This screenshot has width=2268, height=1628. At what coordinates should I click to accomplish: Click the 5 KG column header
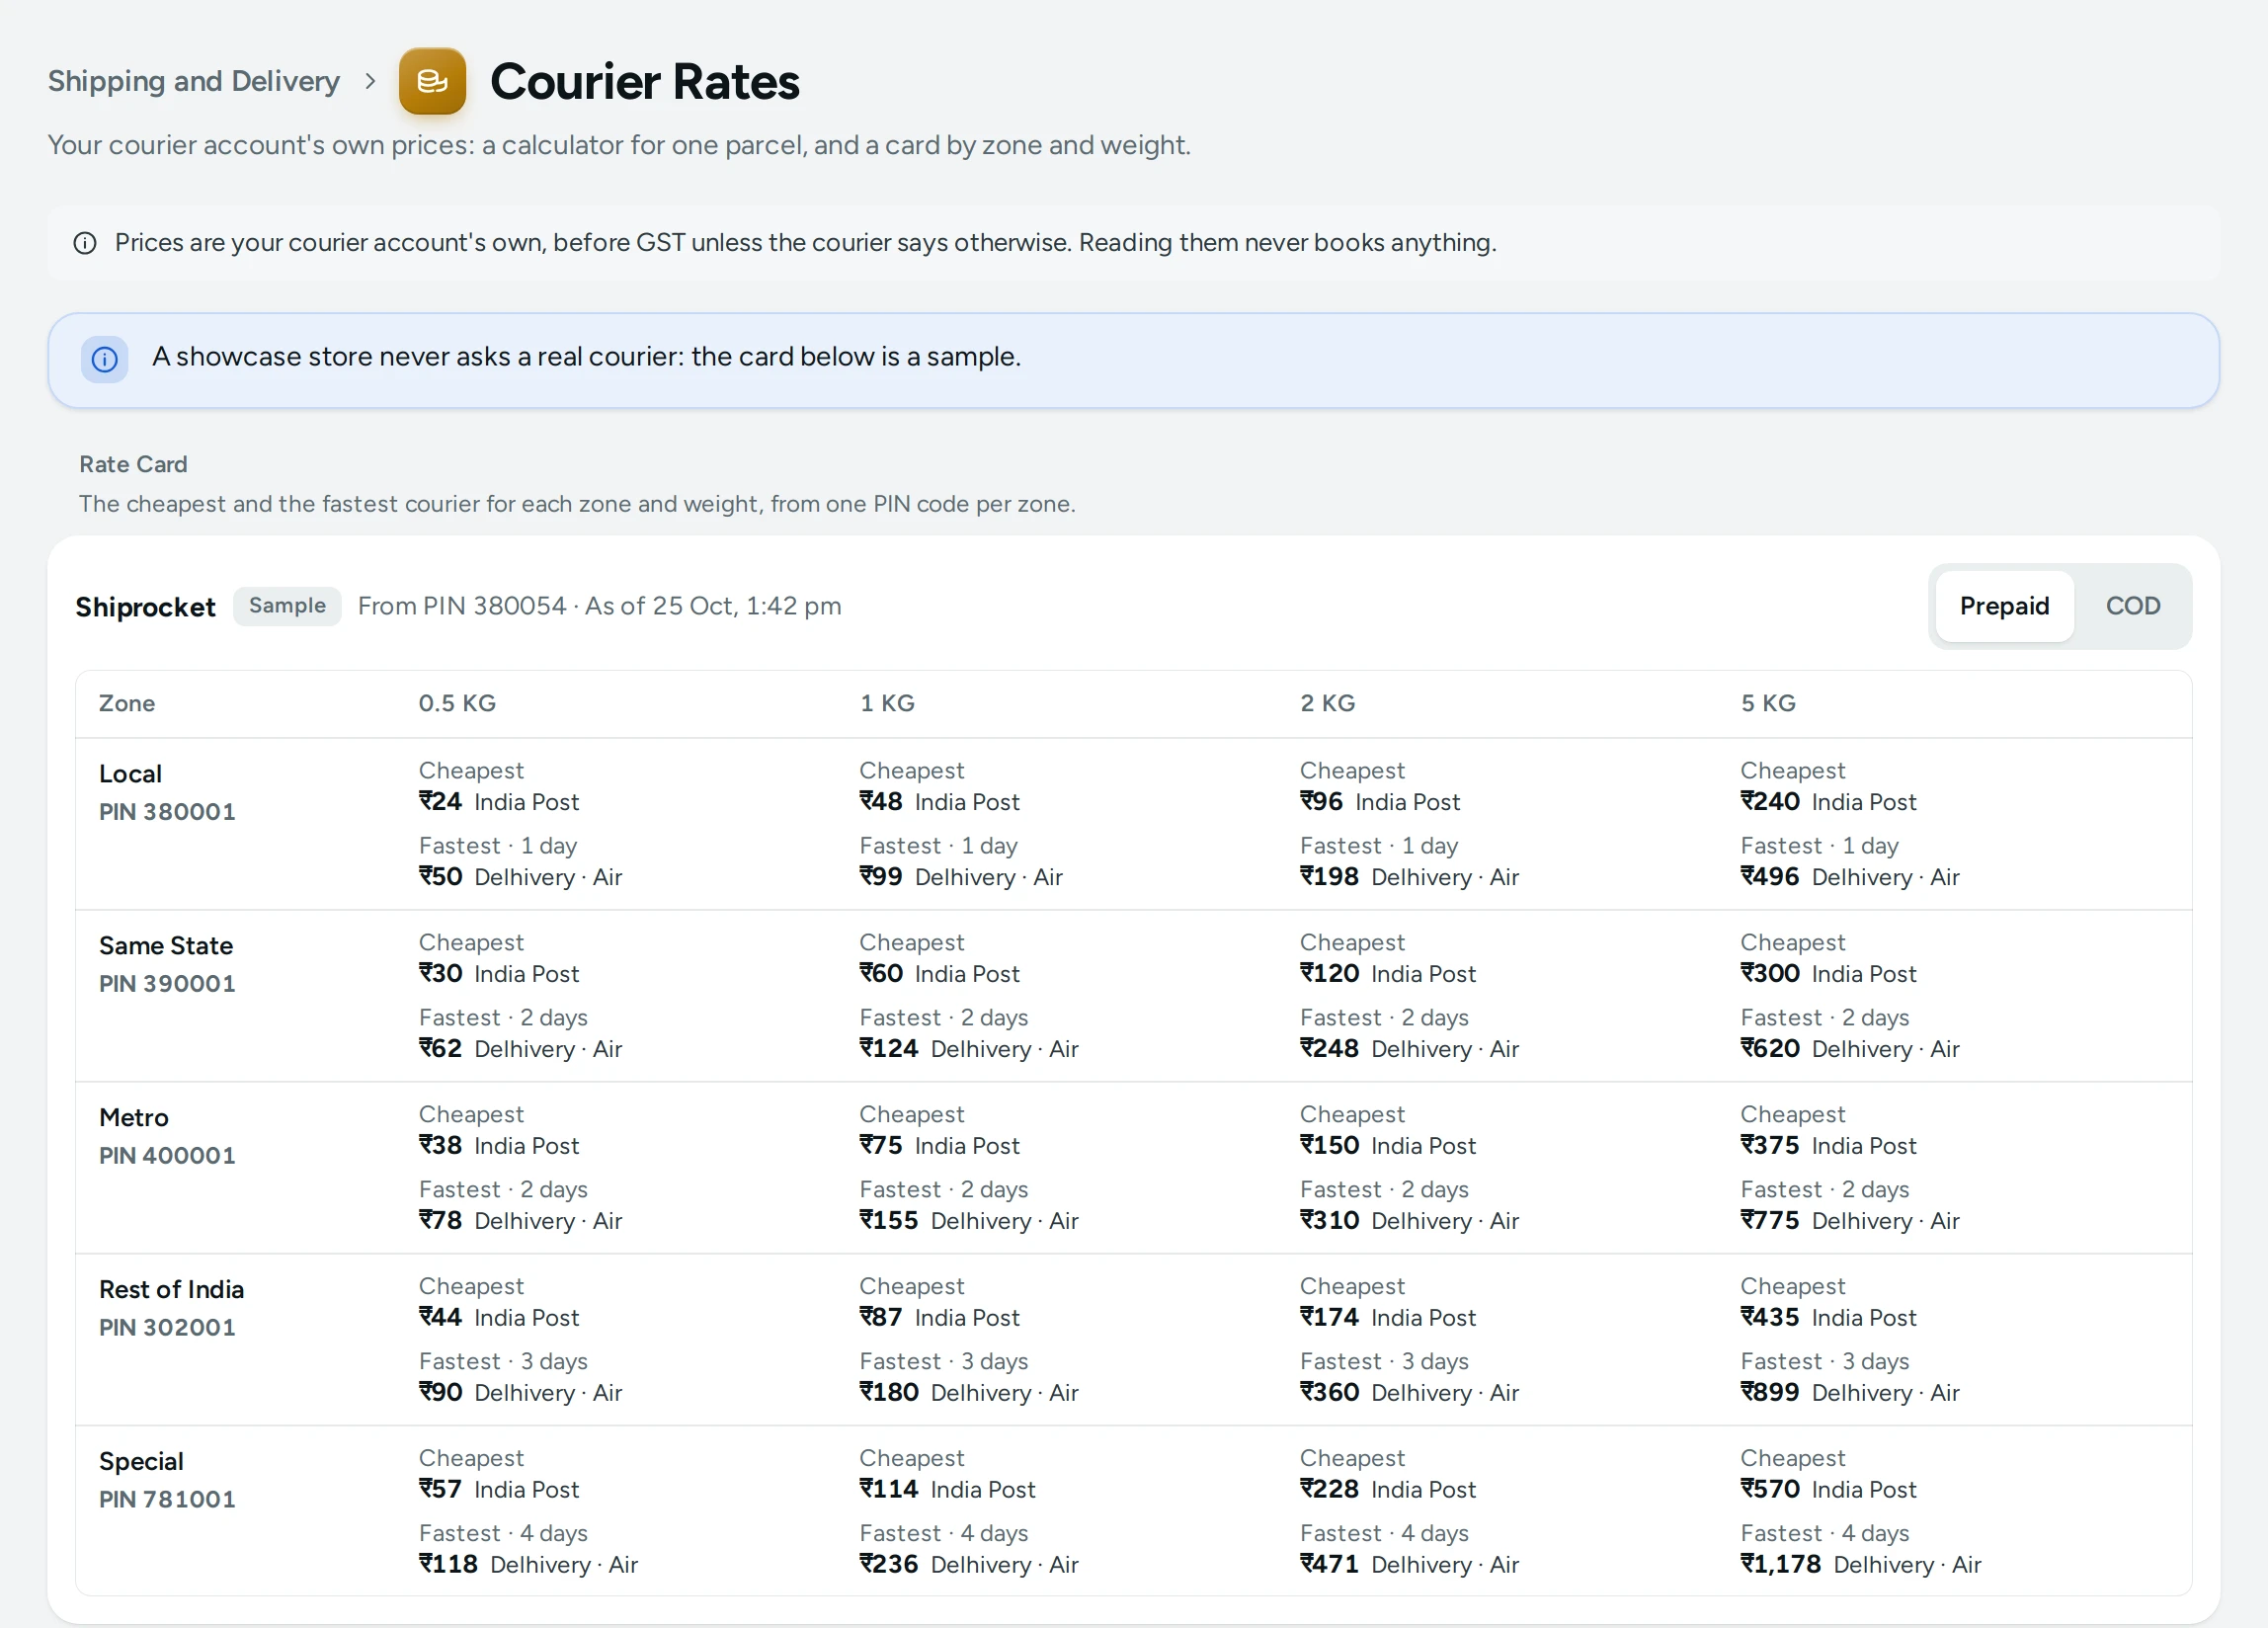(x=1768, y=703)
